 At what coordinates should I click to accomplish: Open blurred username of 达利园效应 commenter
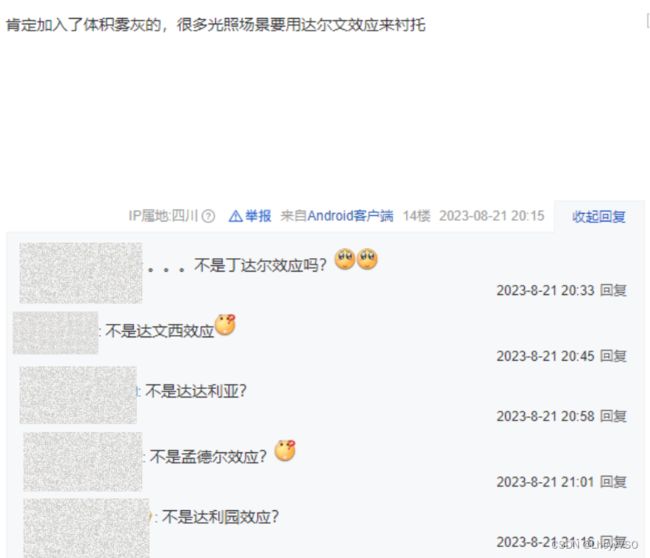(x=86, y=528)
